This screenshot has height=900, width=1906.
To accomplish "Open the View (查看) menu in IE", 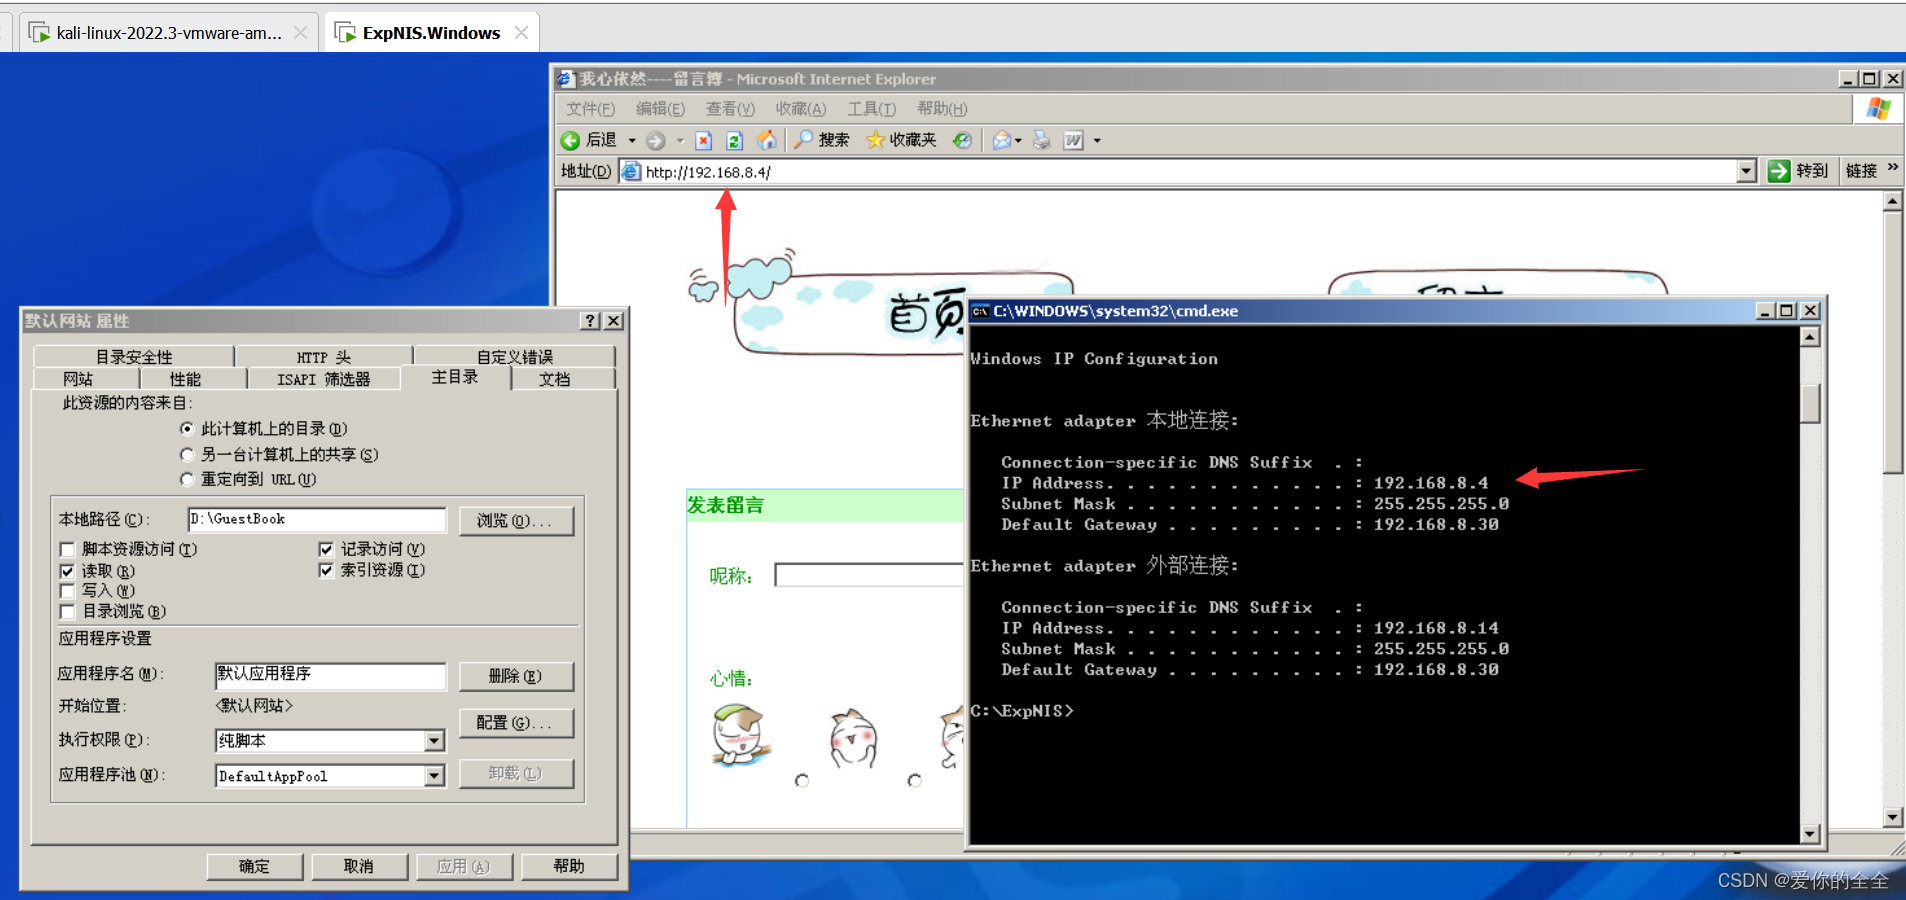I will click(x=730, y=109).
